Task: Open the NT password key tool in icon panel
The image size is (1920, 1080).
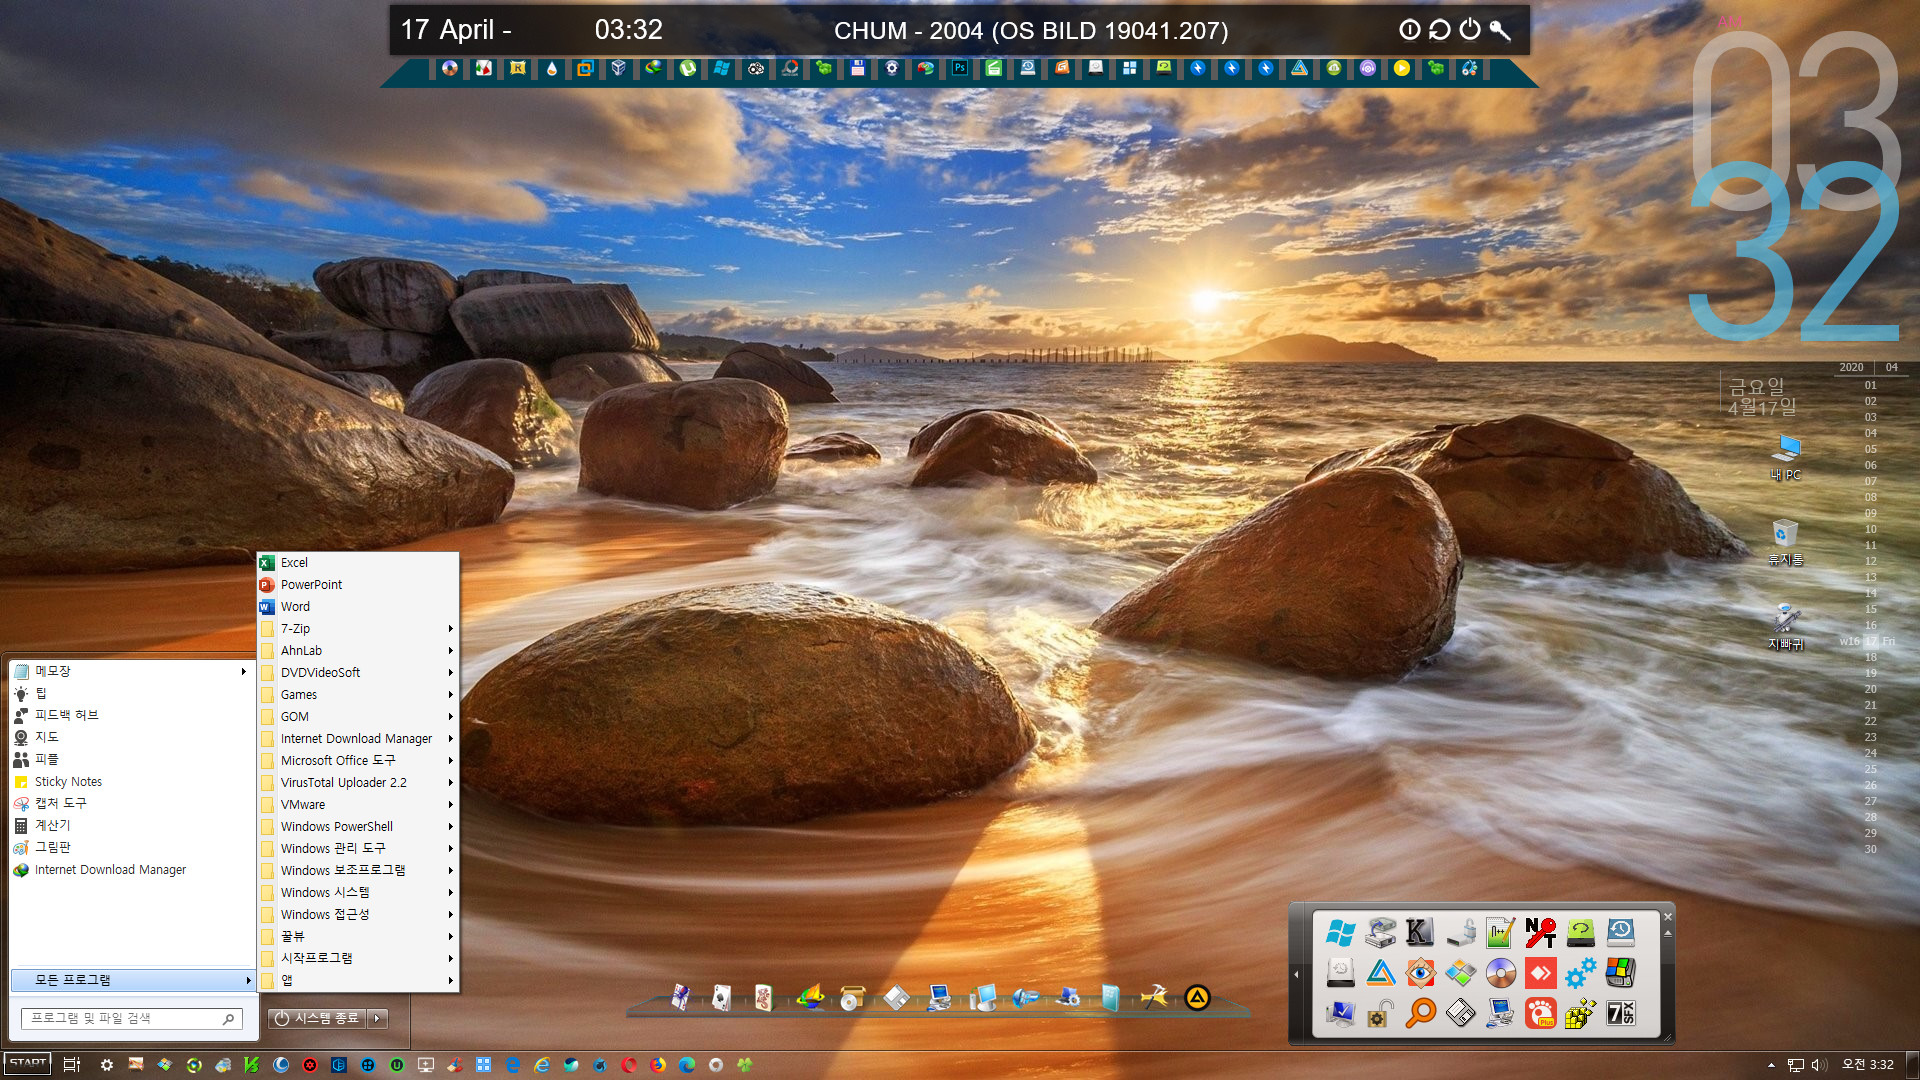Action: 1540,932
